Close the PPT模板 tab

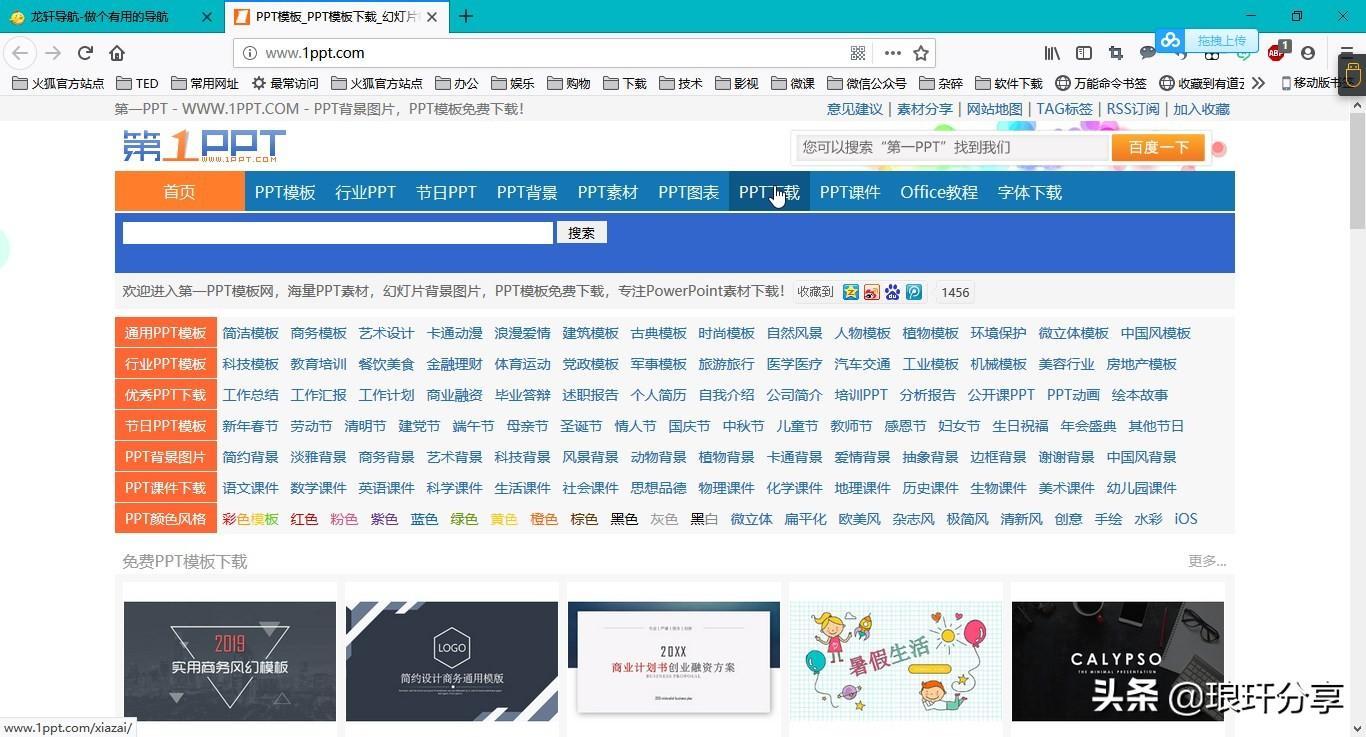(434, 17)
